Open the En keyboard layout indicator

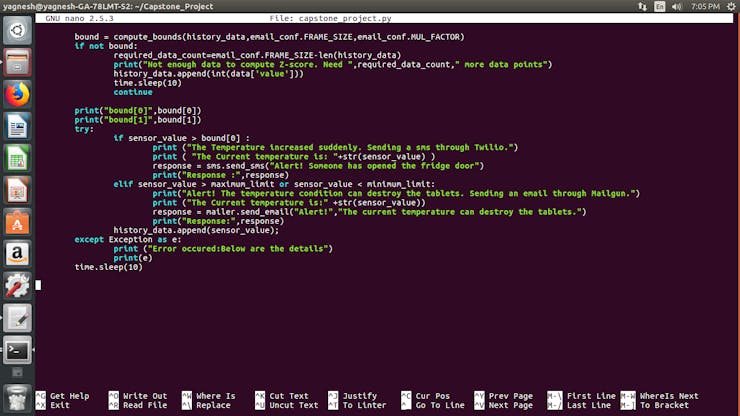660,6
